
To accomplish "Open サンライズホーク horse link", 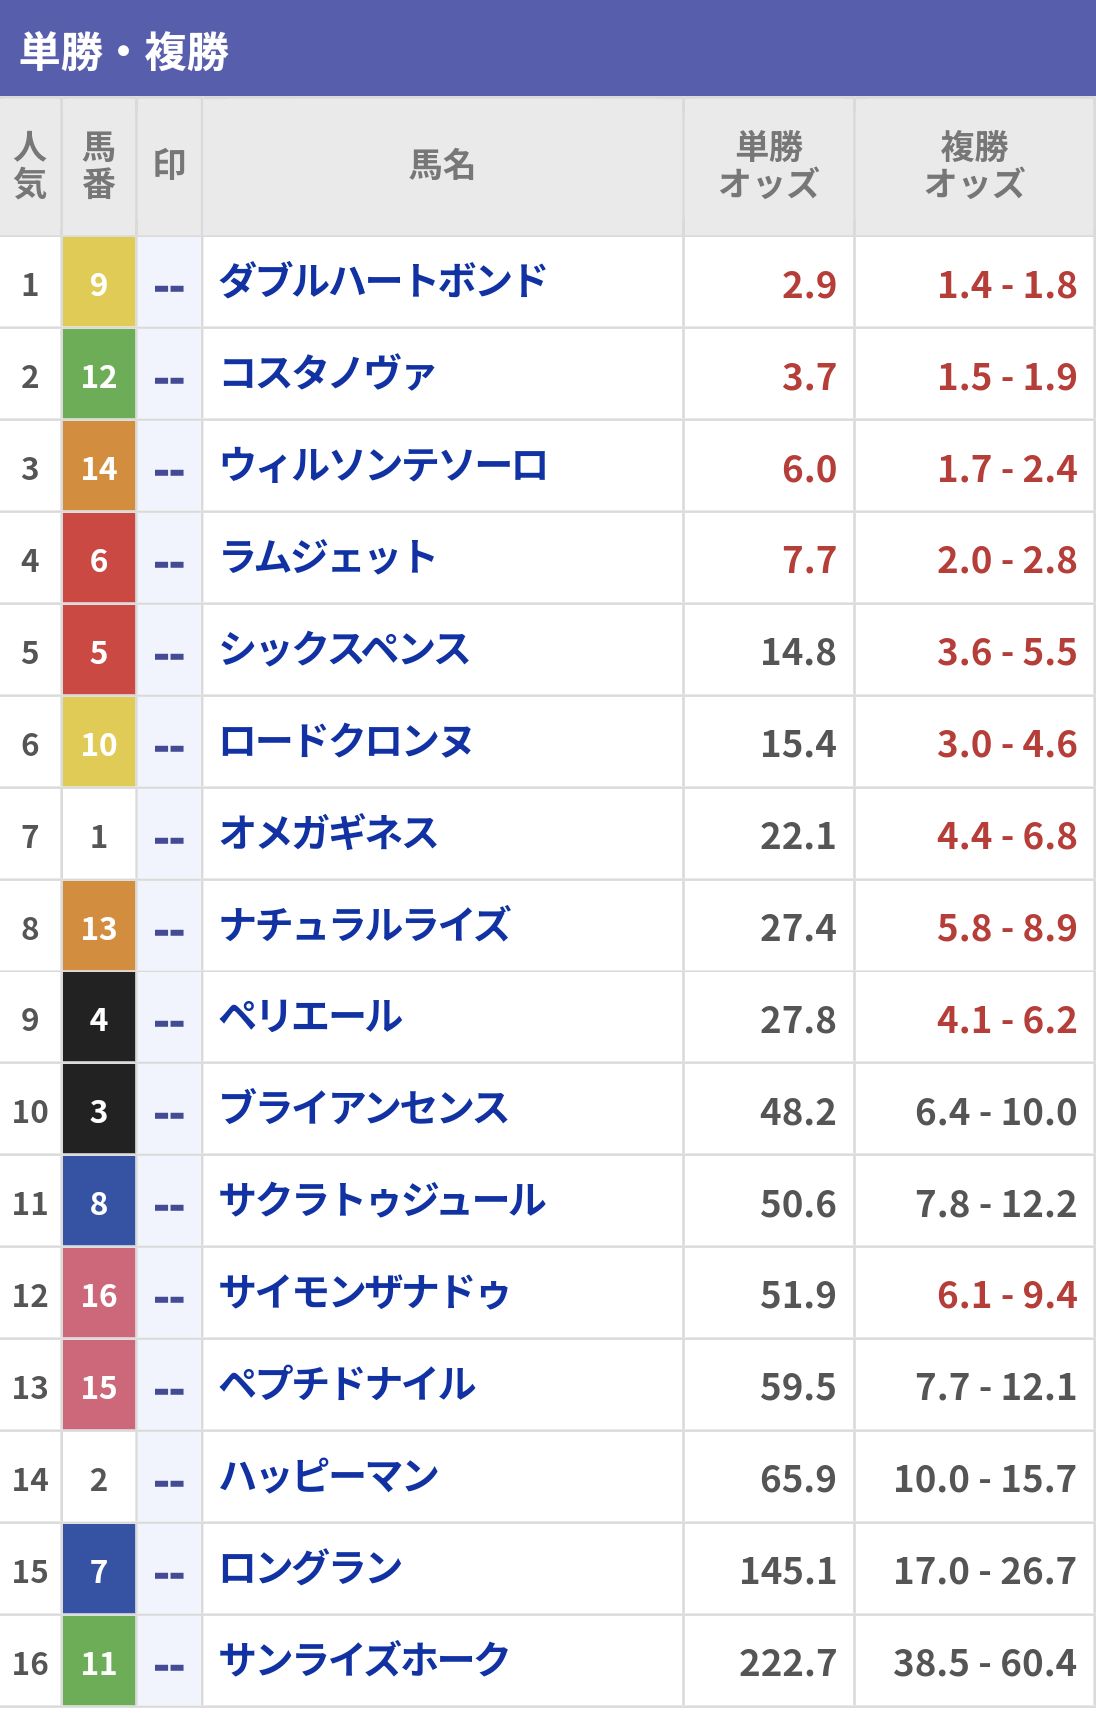I will pyautogui.click(x=364, y=1661).
